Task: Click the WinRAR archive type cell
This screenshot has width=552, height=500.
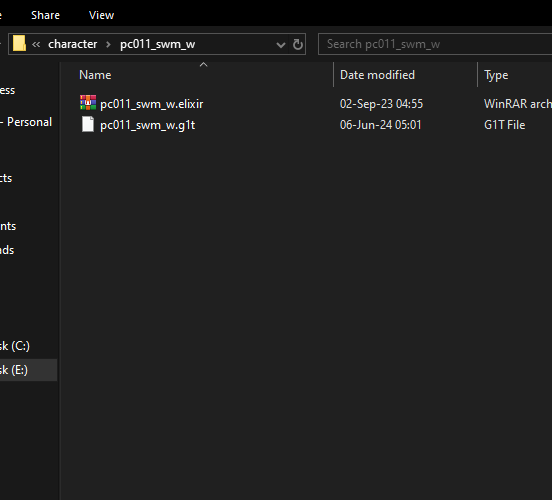Action: point(518,104)
